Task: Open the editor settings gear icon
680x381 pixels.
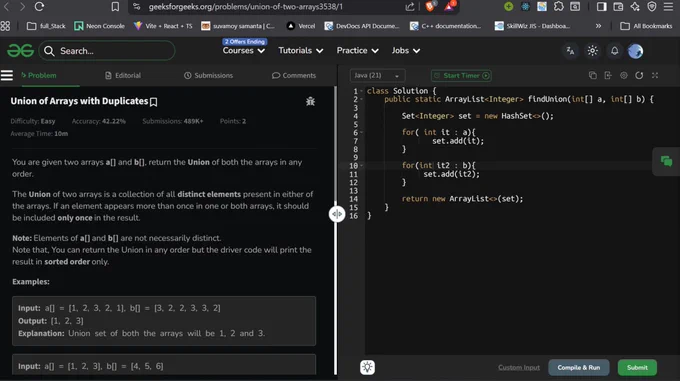Action: coord(624,75)
